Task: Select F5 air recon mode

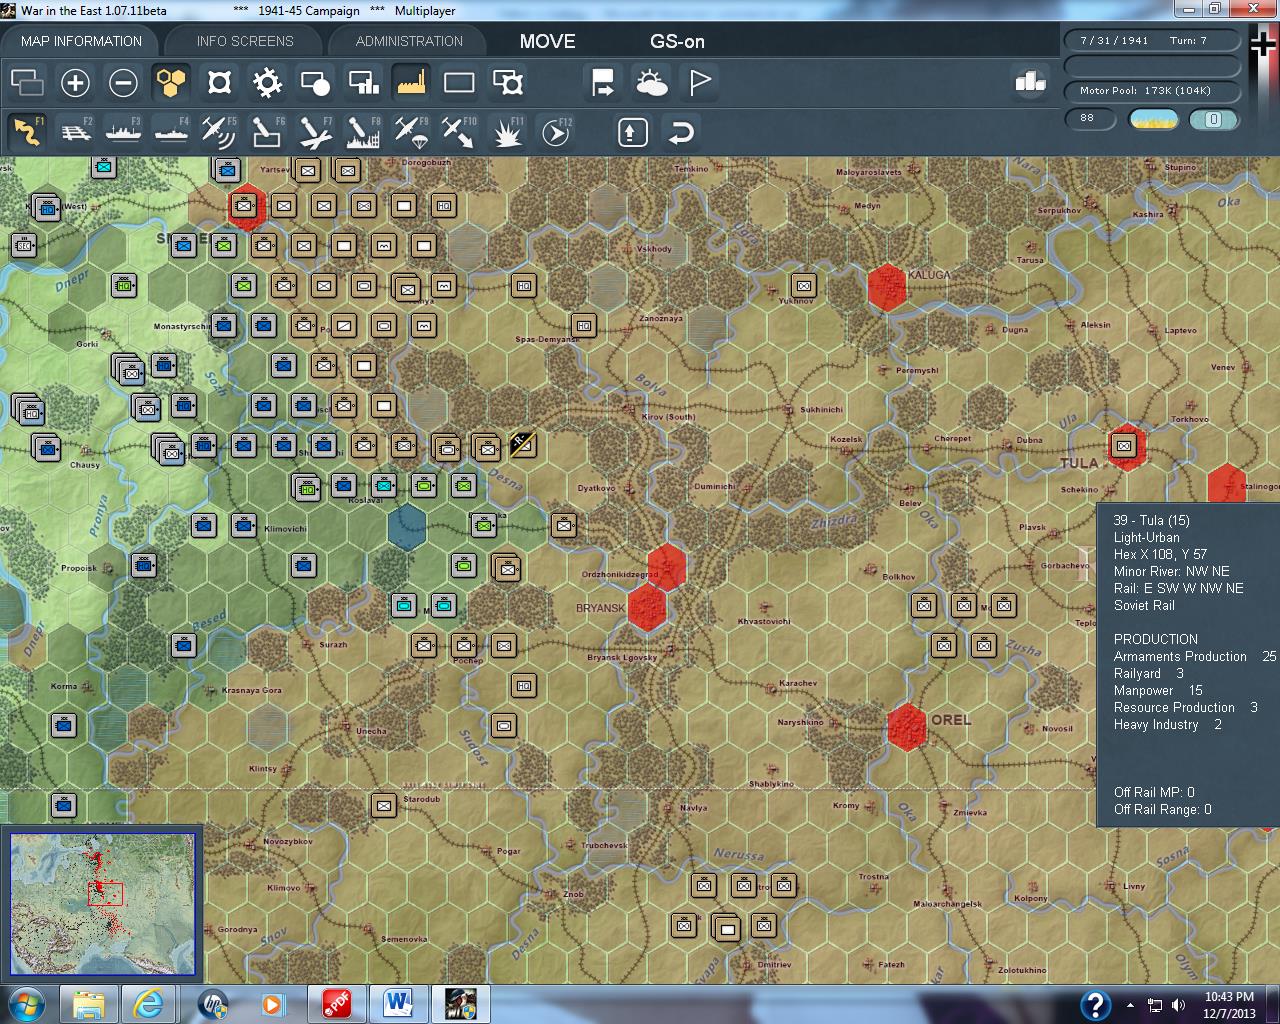Action: (219, 131)
